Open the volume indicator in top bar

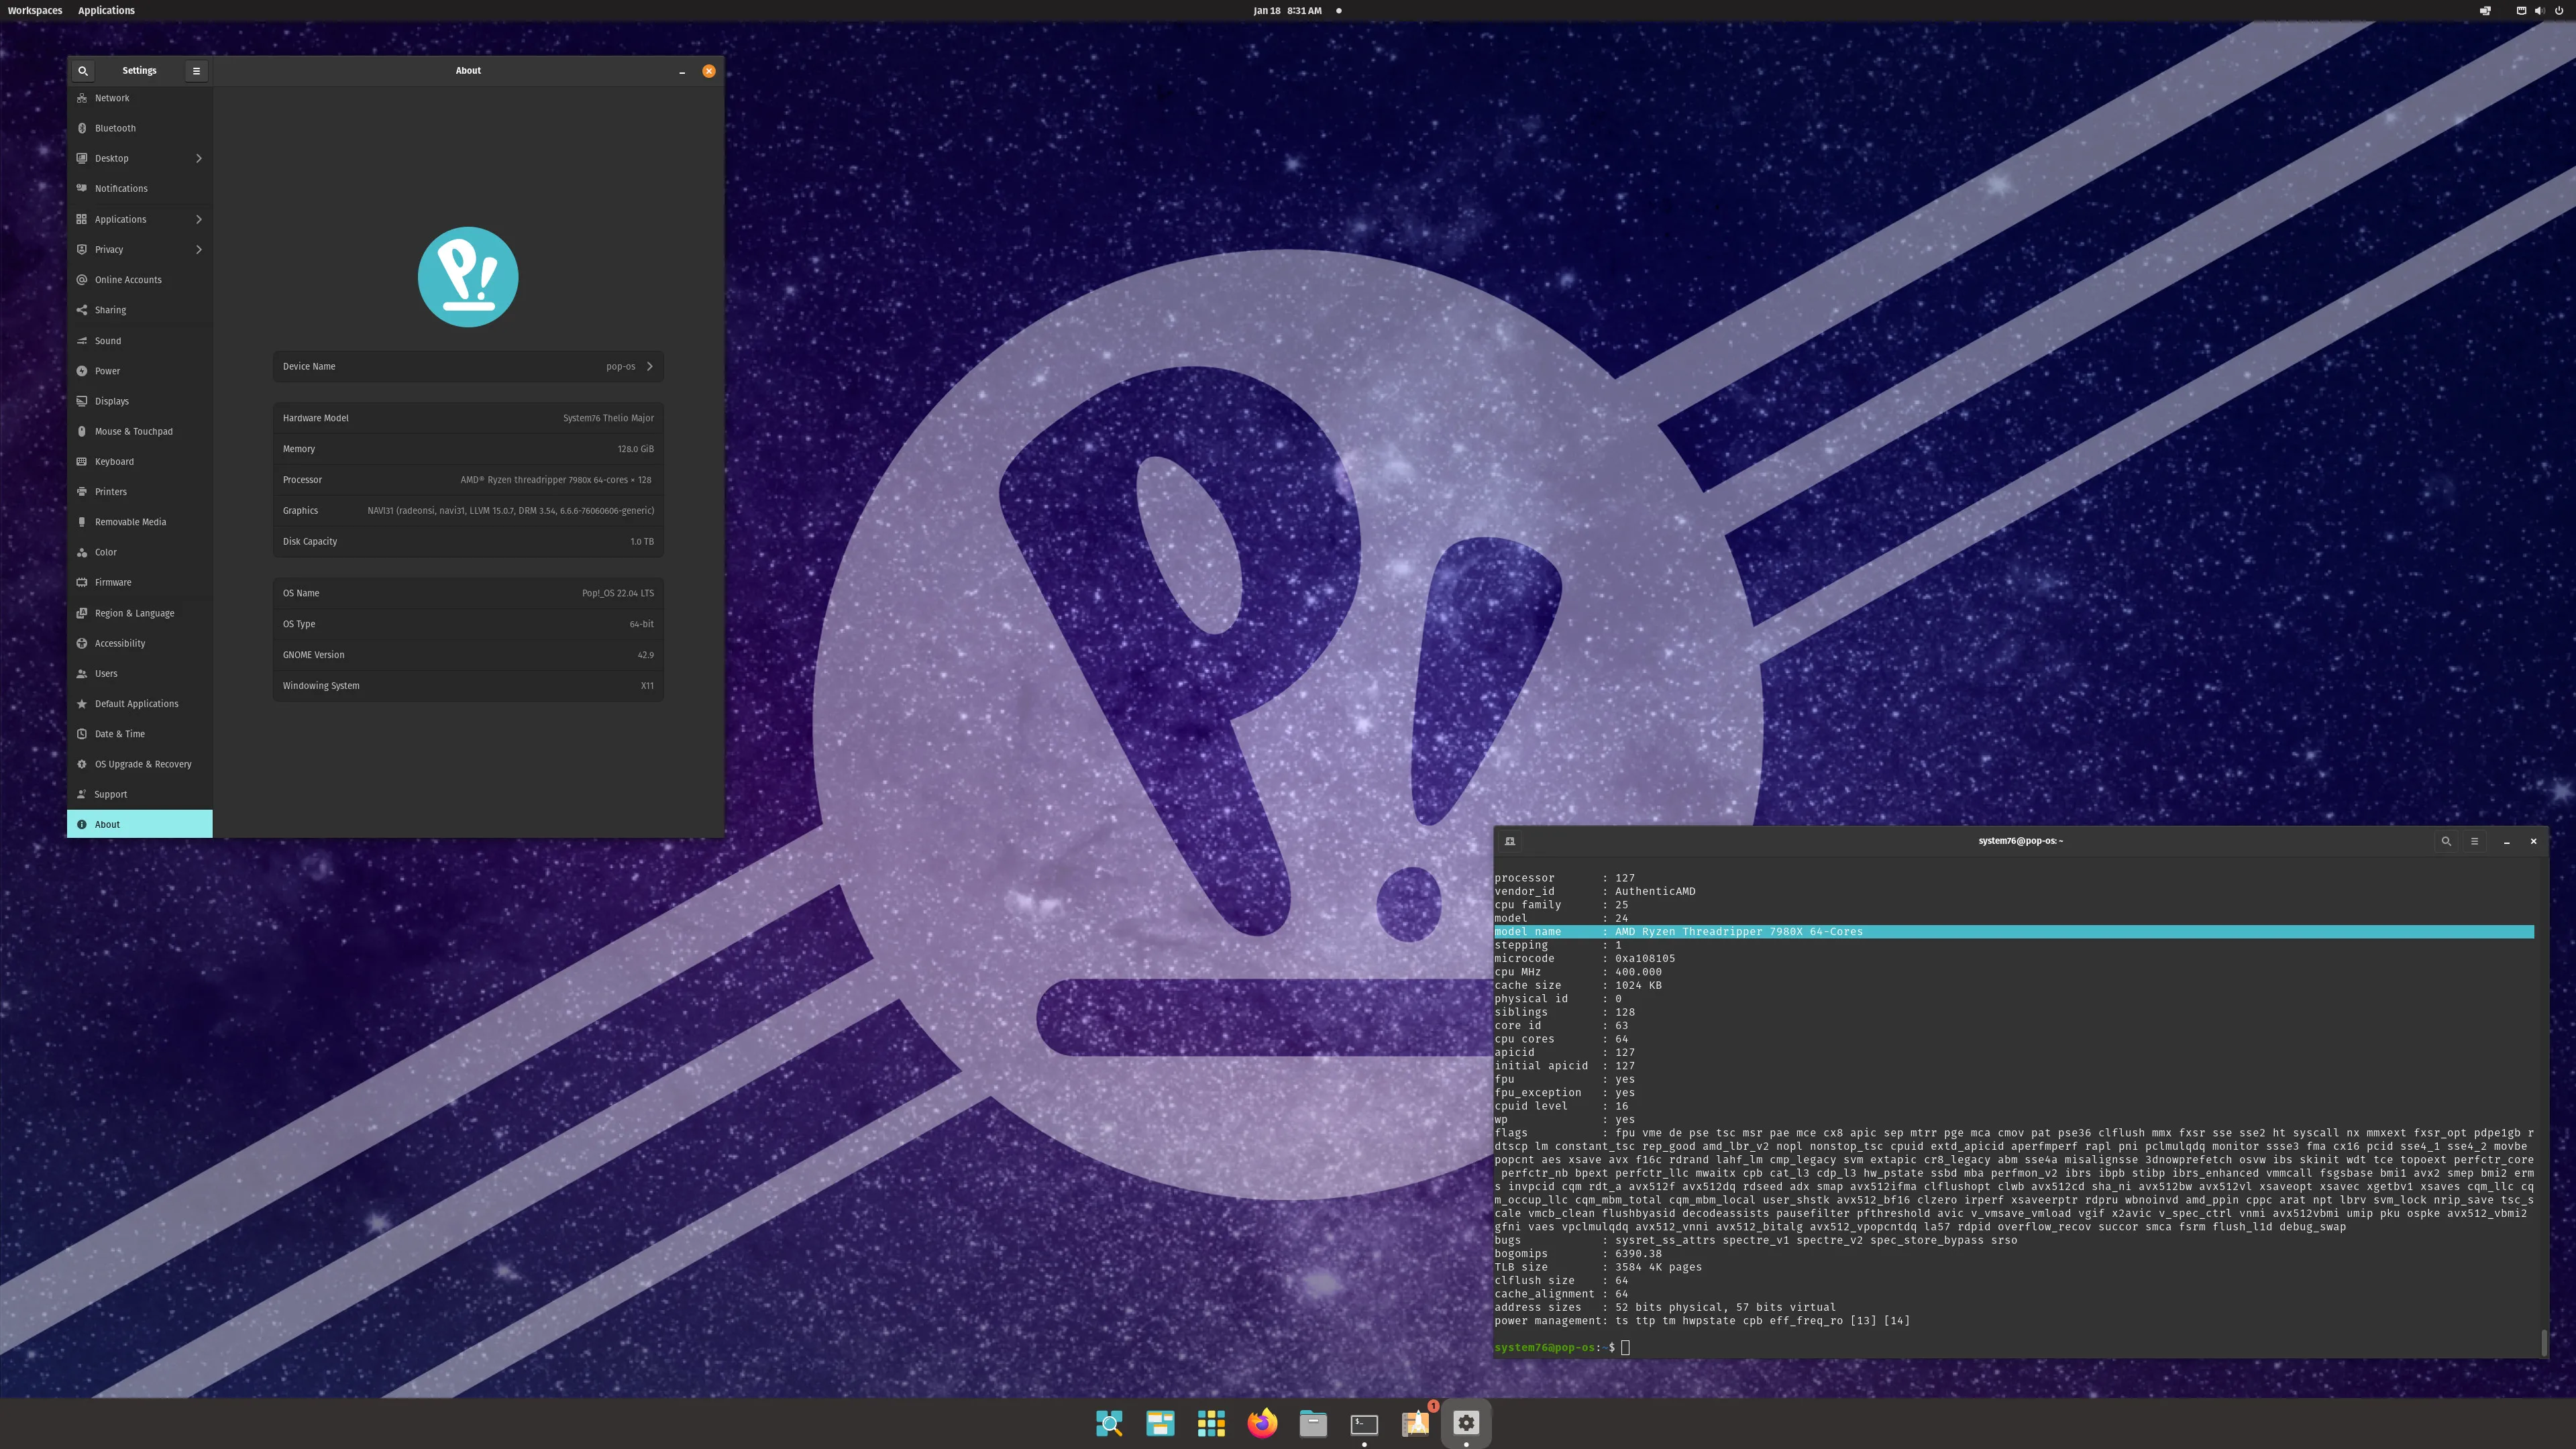click(2539, 10)
